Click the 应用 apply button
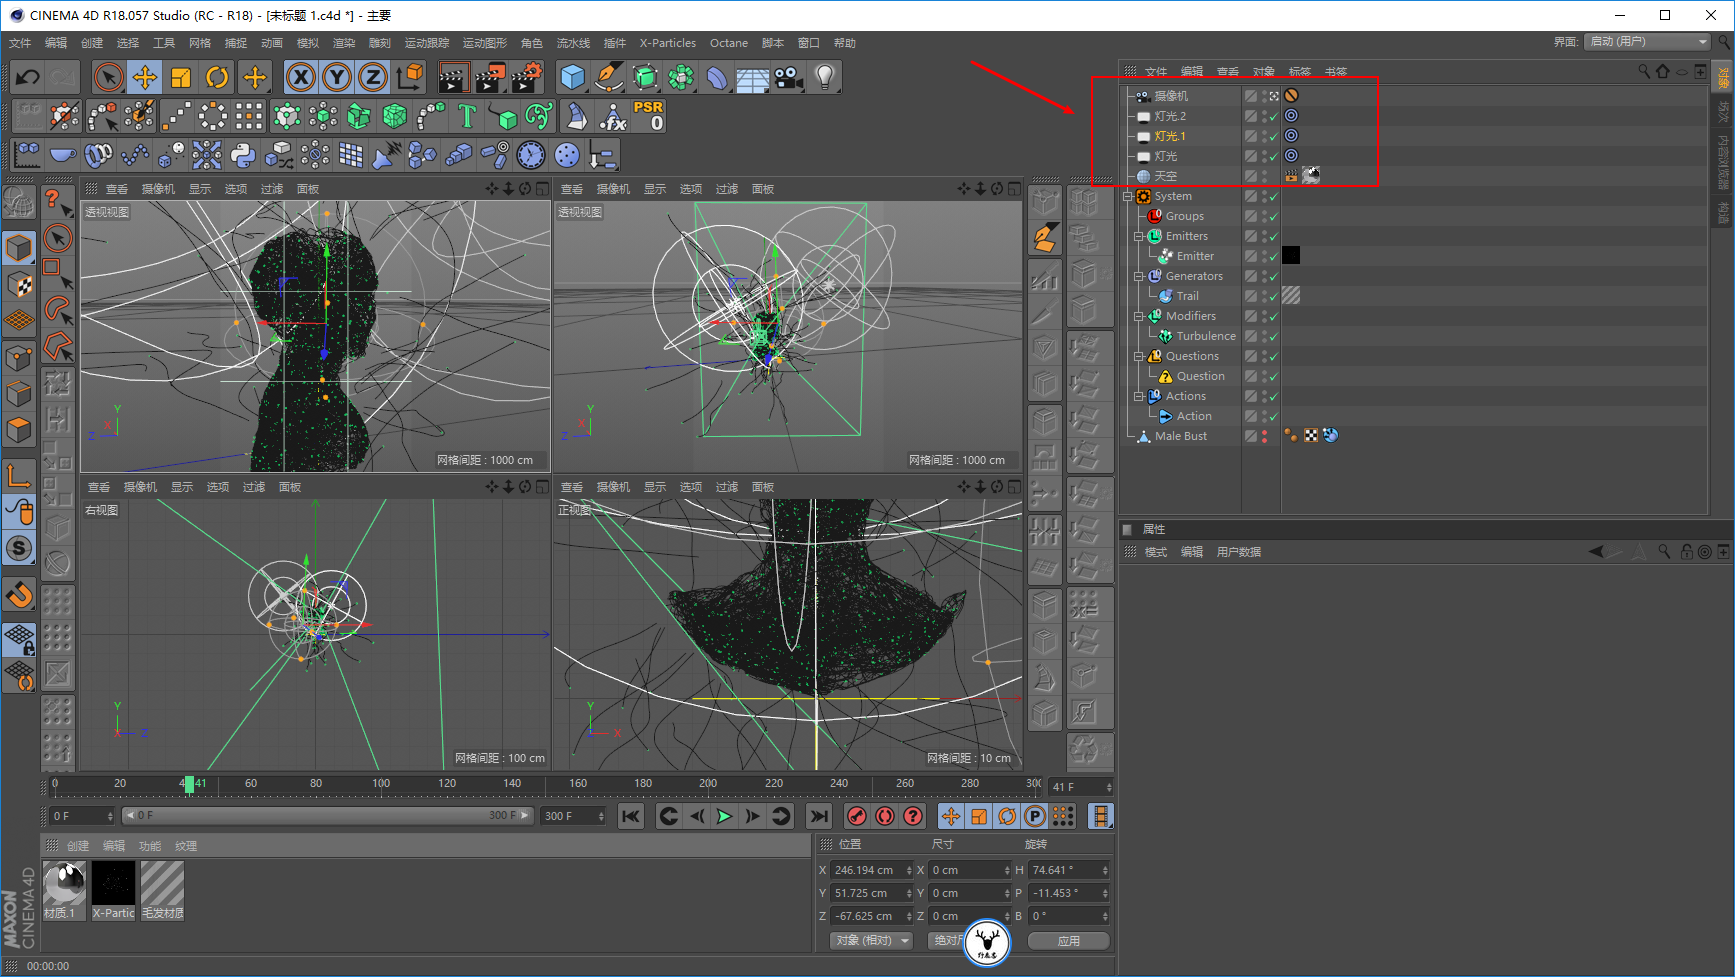This screenshot has width=1735, height=977. point(1069,940)
